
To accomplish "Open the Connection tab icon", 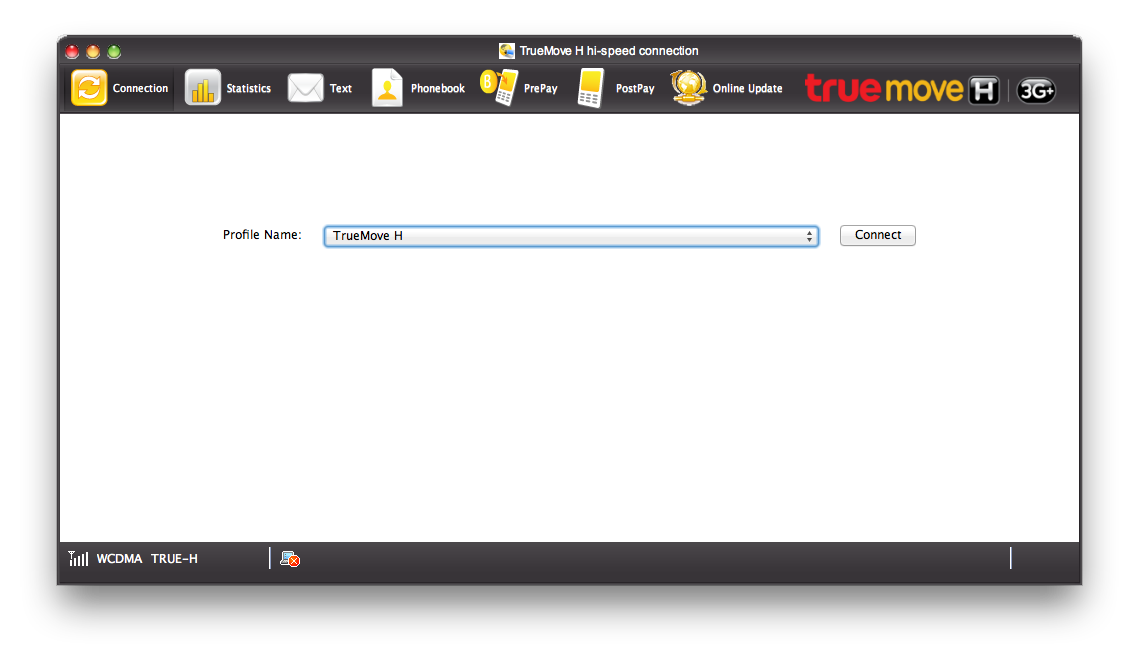I will 89,88.
